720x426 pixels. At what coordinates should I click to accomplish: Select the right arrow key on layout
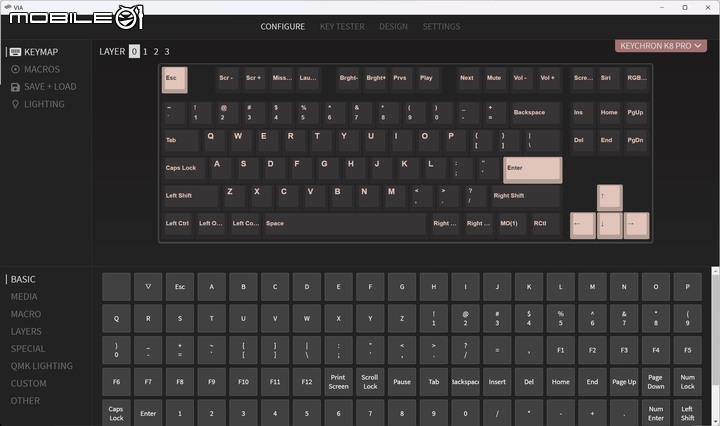[x=636, y=225]
